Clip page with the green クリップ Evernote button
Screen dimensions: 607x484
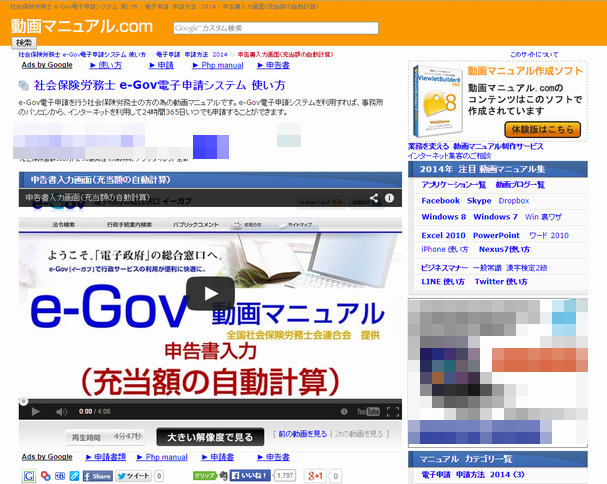pos(206,475)
